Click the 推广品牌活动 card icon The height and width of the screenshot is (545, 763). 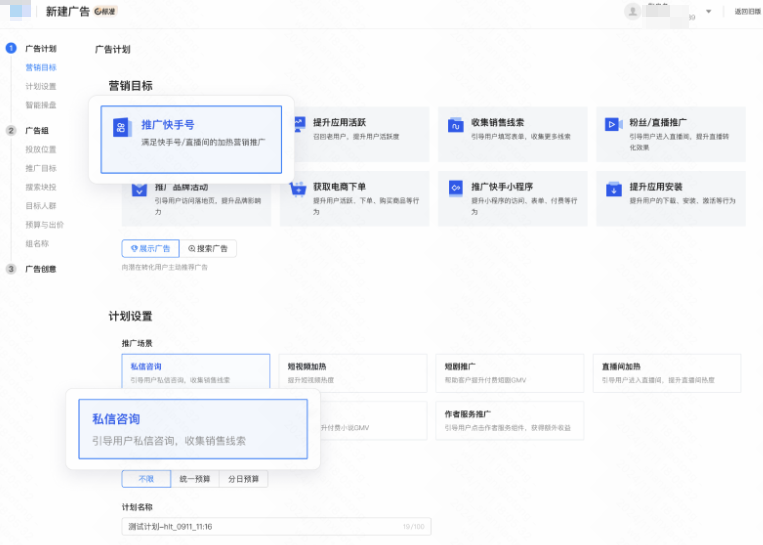tap(139, 190)
